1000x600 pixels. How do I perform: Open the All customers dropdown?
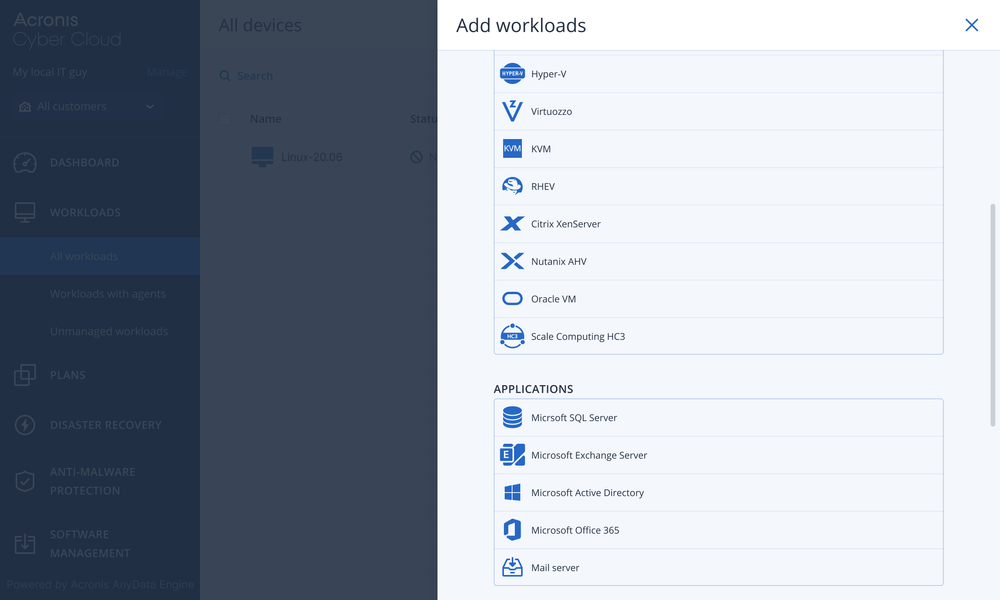pos(87,106)
